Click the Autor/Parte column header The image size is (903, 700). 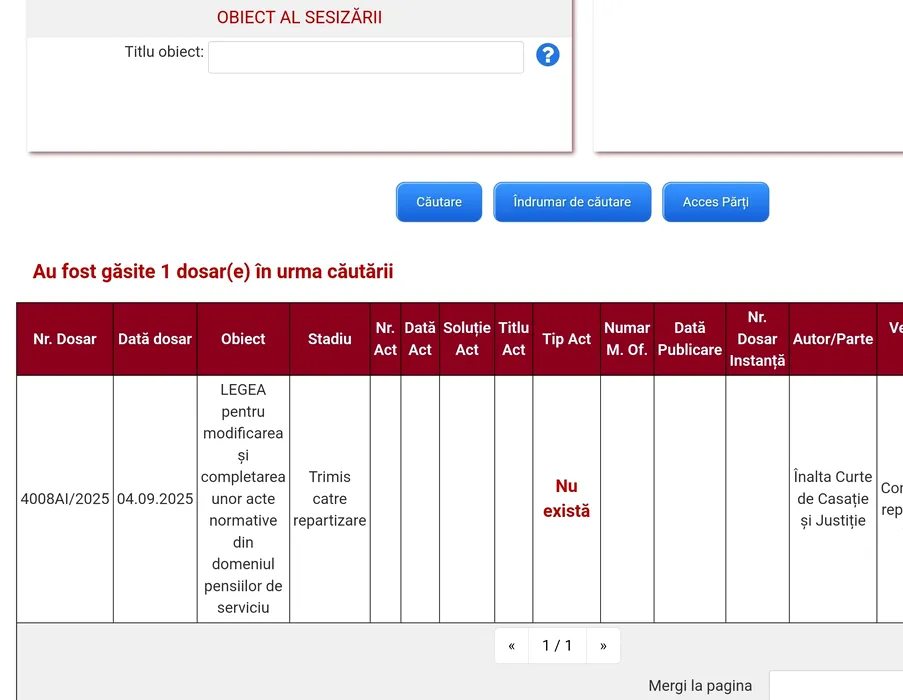coord(832,339)
